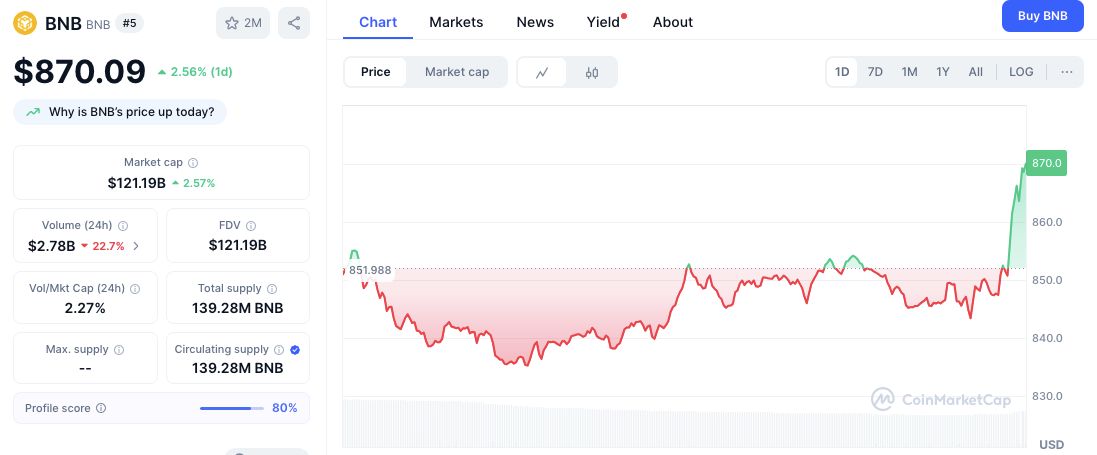Open the chart more options menu
The height and width of the screenshot is (455, 1097).
pos(1067,72)
